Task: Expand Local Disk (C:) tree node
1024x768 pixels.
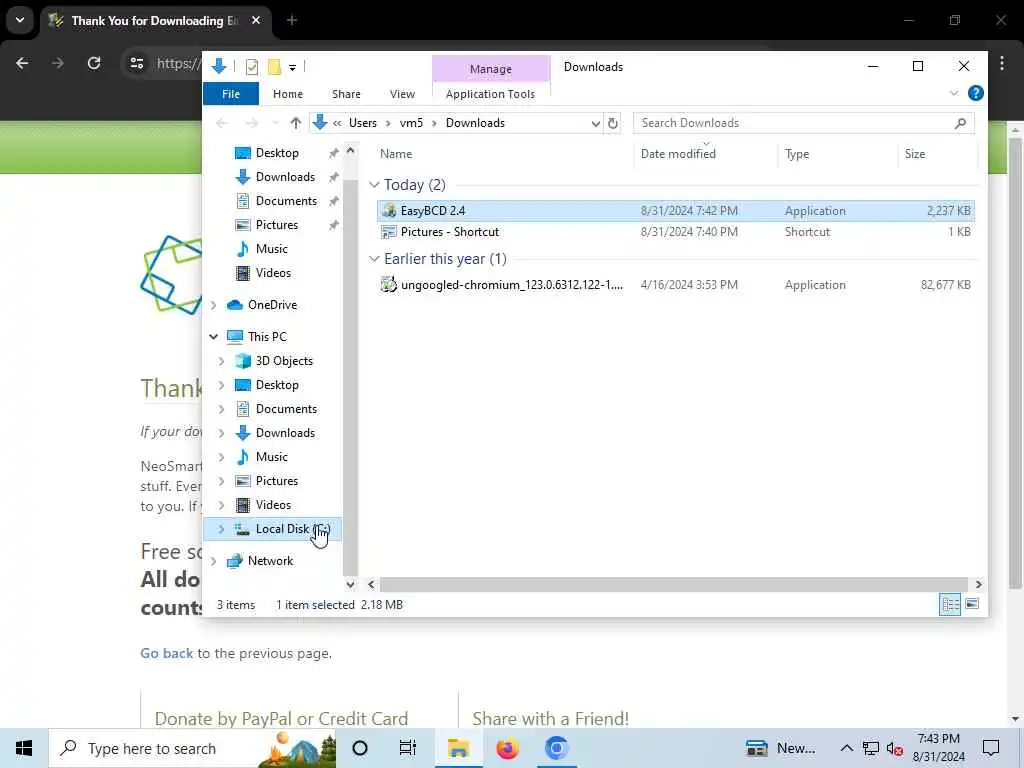Action: point(221,529)
